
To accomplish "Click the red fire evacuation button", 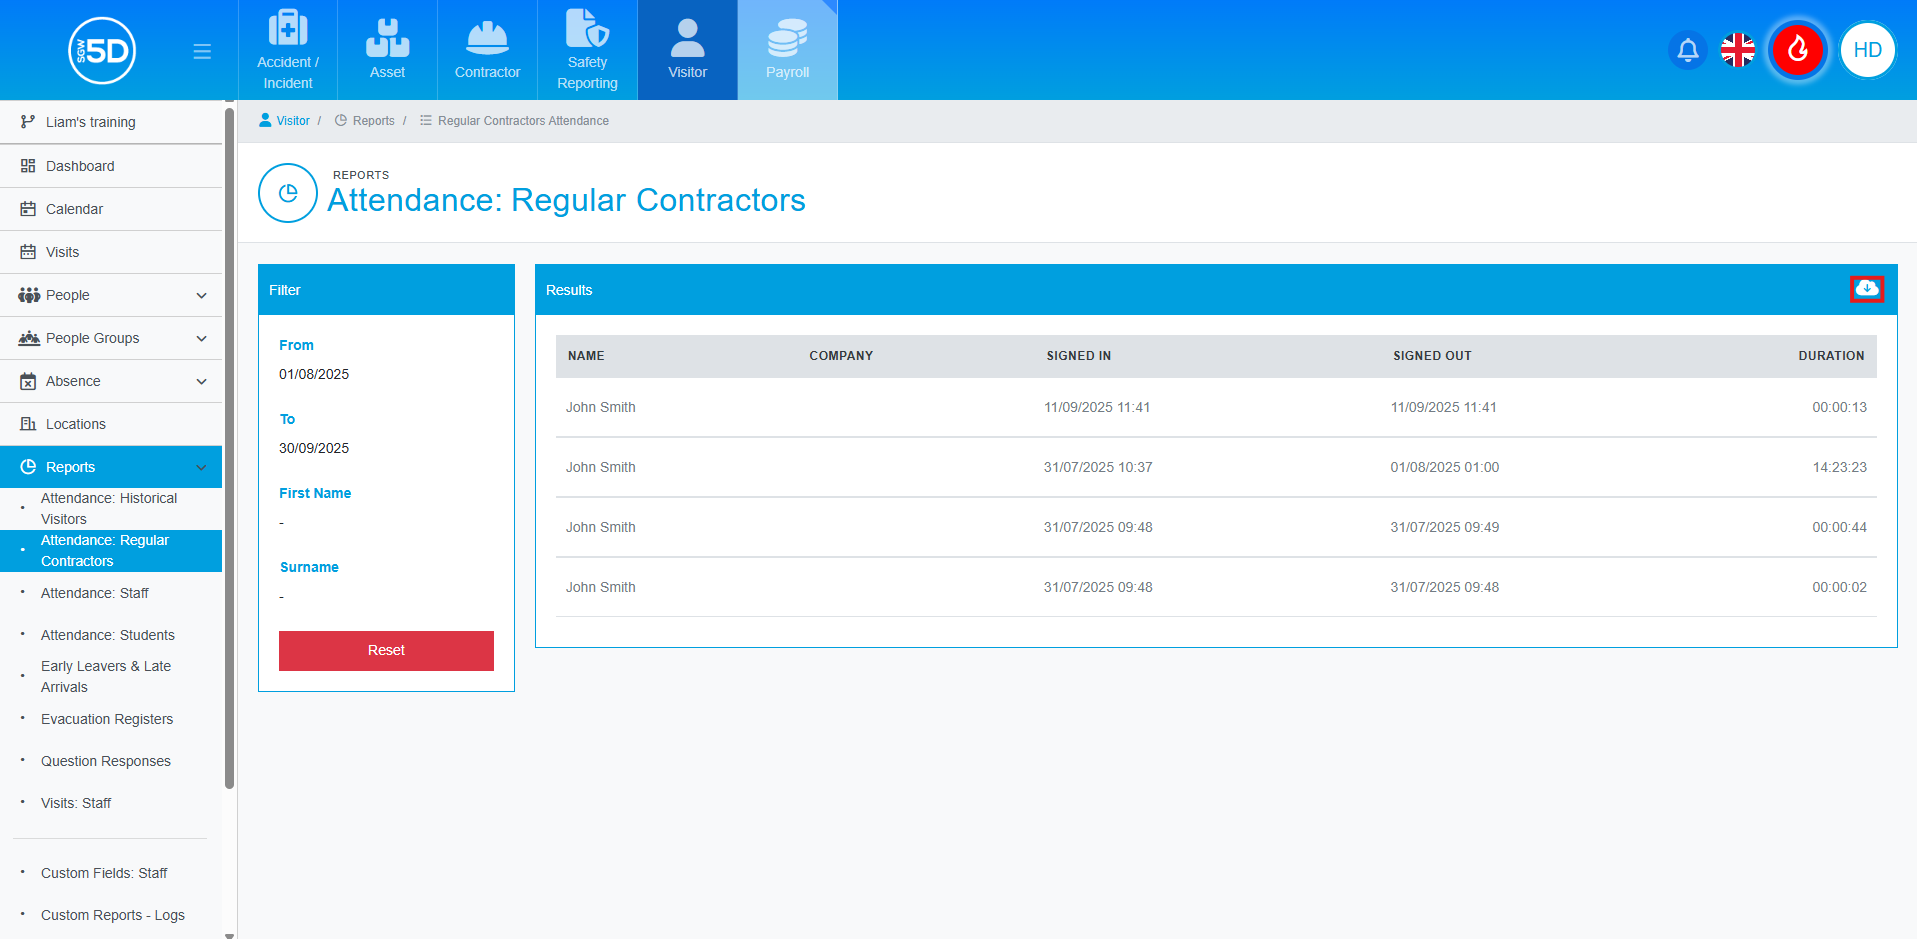I will tap(1798, 50).
